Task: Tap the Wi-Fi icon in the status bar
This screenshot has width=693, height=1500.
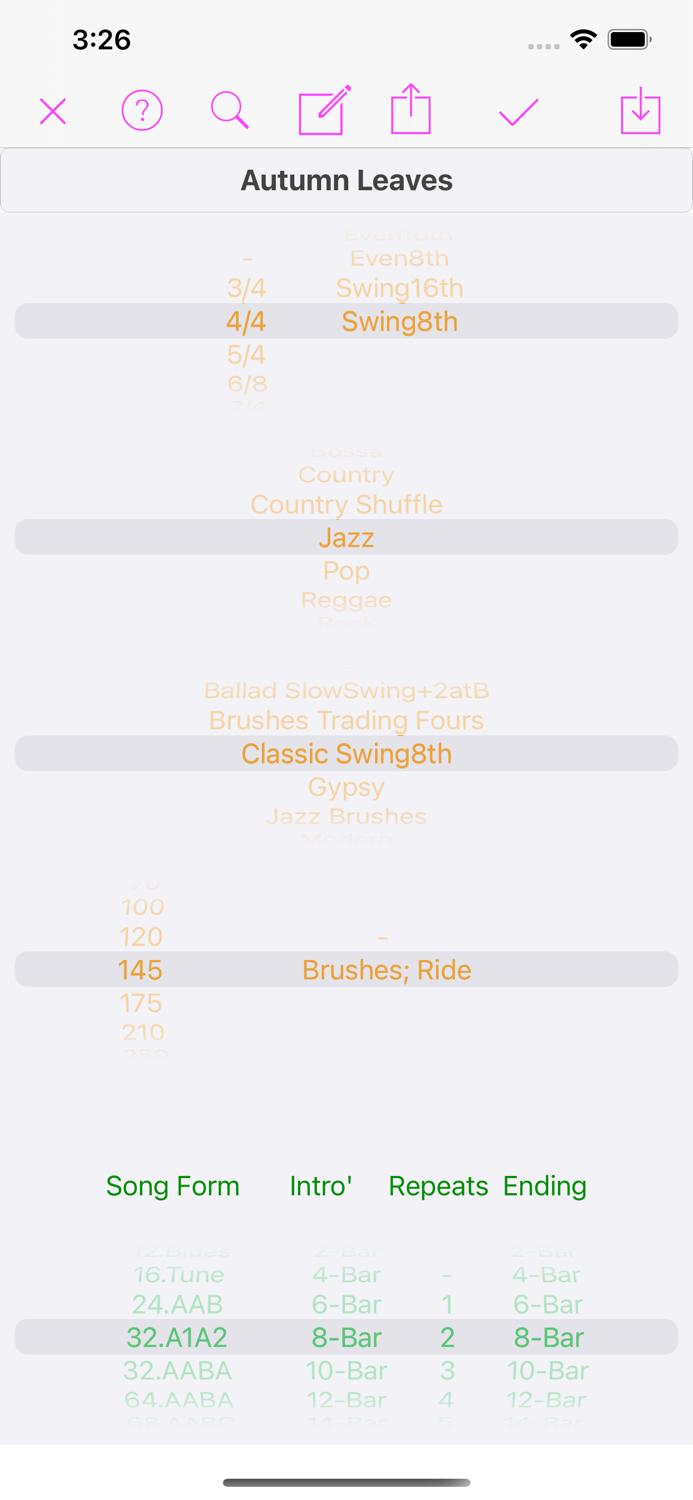Action: tap(583, 40)
